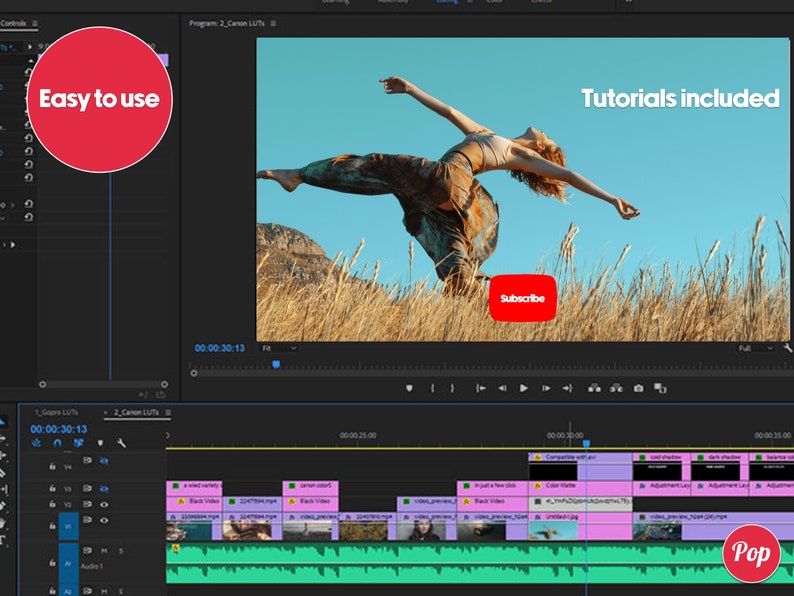This screenshot has width=794, height=596.
Task: Click the Export Frame camera icon
Action: click(639, 388)
